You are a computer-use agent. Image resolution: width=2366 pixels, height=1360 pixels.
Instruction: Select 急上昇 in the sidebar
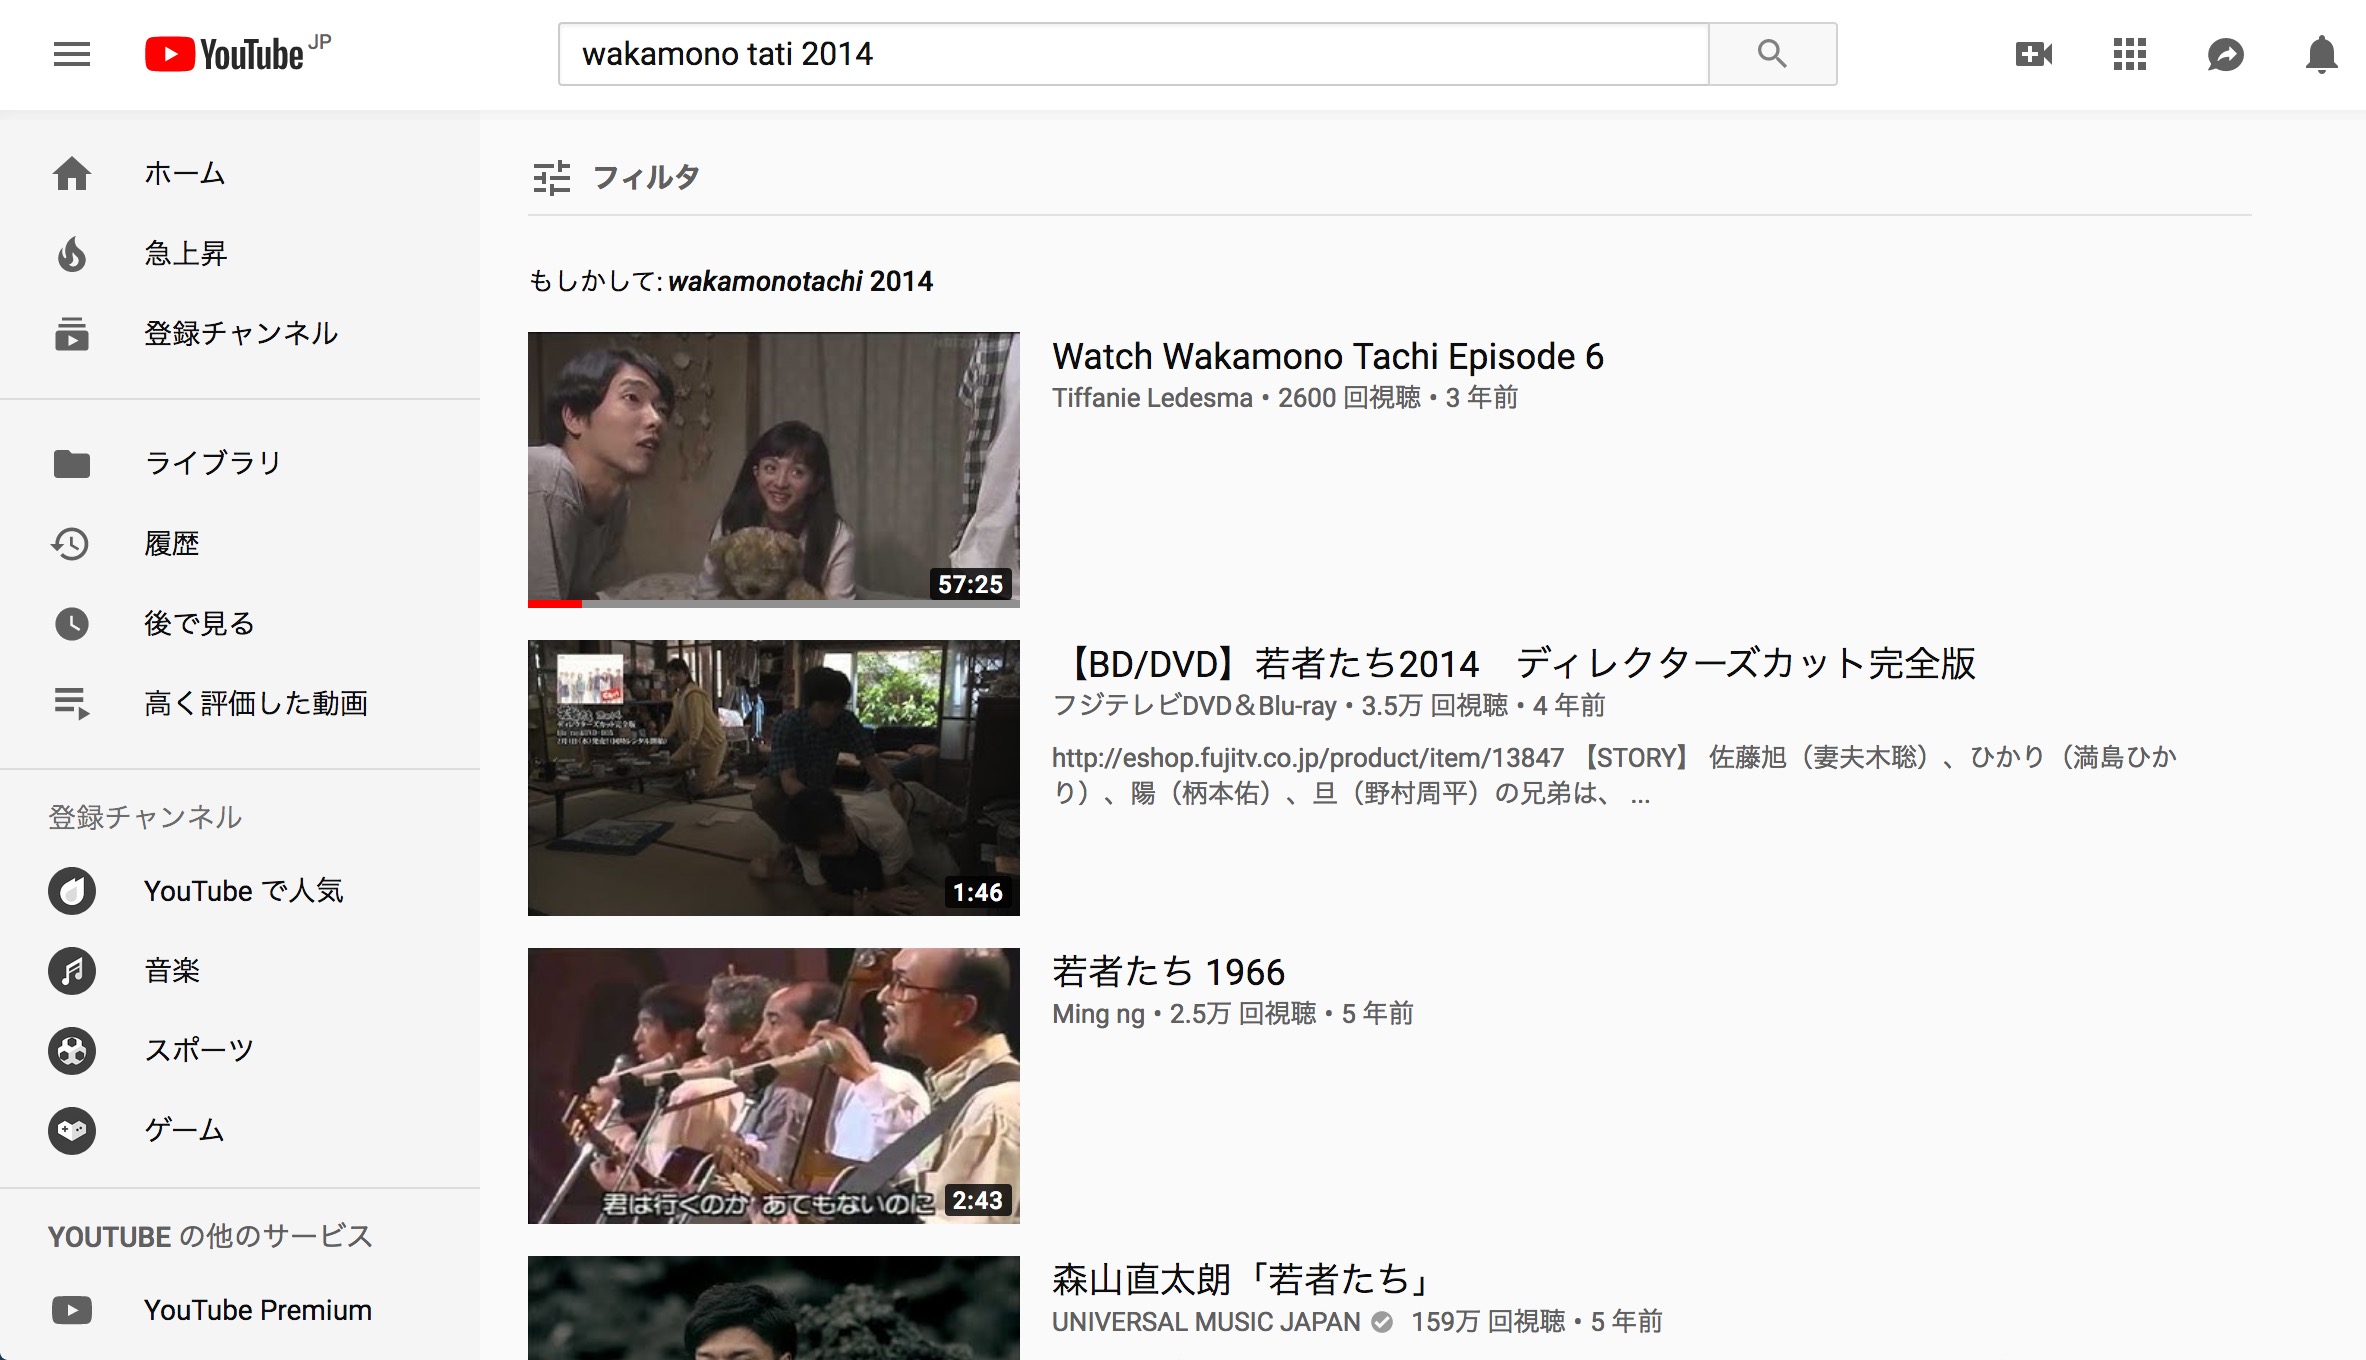(x=186, y=254)
